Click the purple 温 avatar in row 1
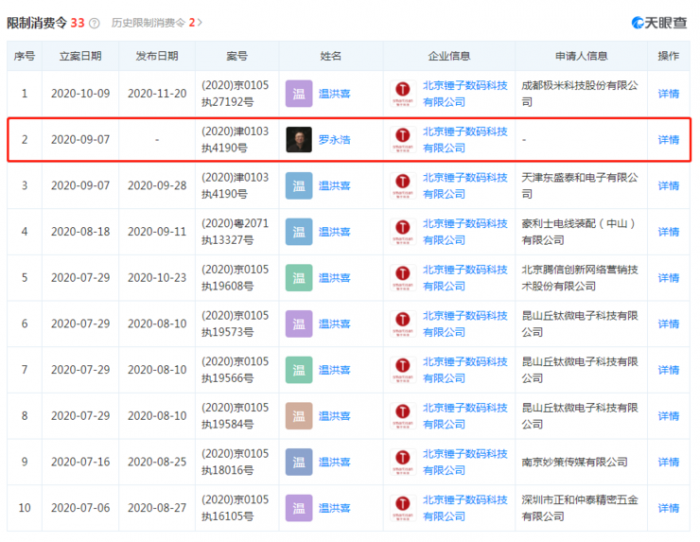 coord(298,94)
